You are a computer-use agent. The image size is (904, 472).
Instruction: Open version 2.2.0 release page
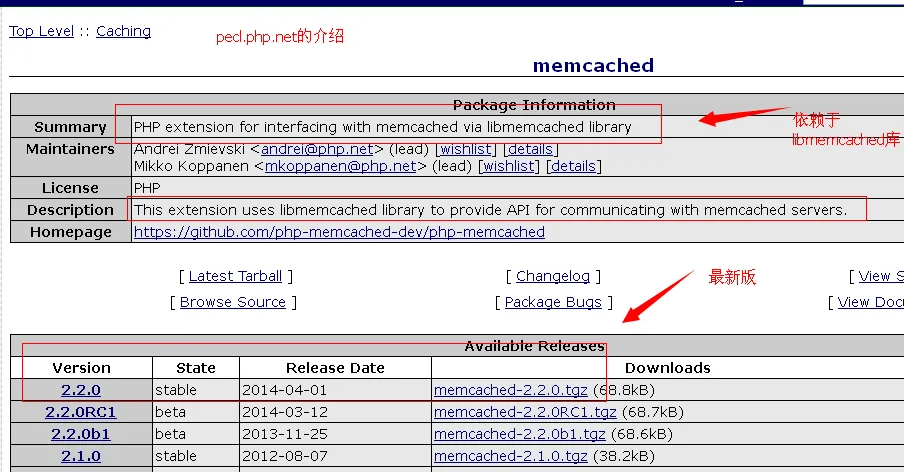(x=81, y=390)
